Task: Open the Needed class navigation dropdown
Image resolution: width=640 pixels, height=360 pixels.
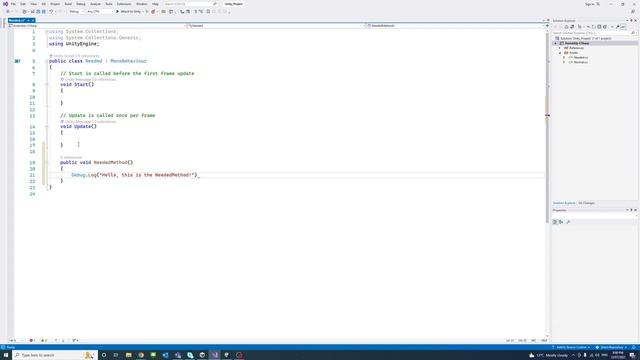Action: (275, 26)
